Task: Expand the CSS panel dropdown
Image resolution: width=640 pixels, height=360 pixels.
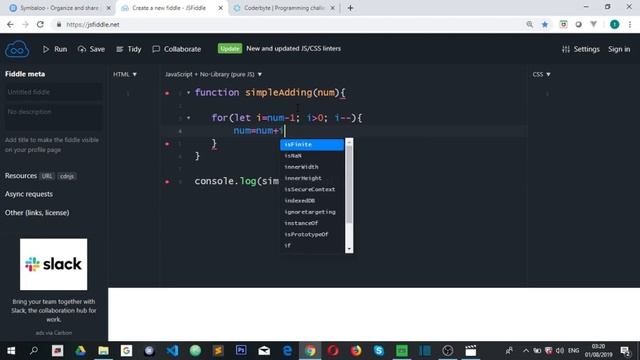Action: [x=542, y=74]
